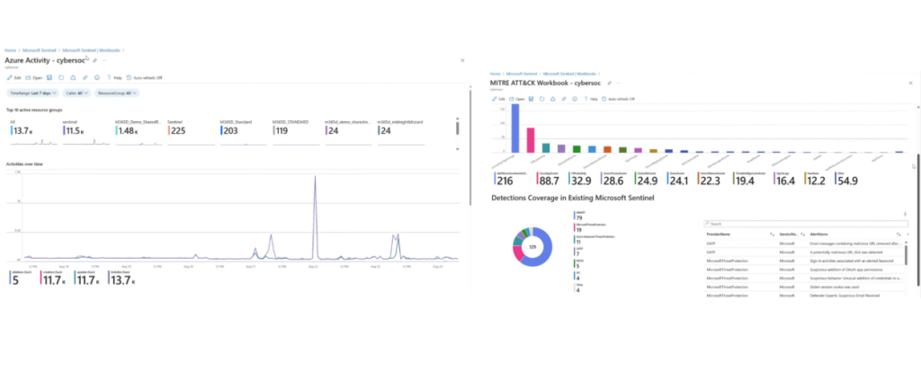Click the down arrow of resource groups scroller
This screenshot has height=371, width=921.
[x=458, y=149]
